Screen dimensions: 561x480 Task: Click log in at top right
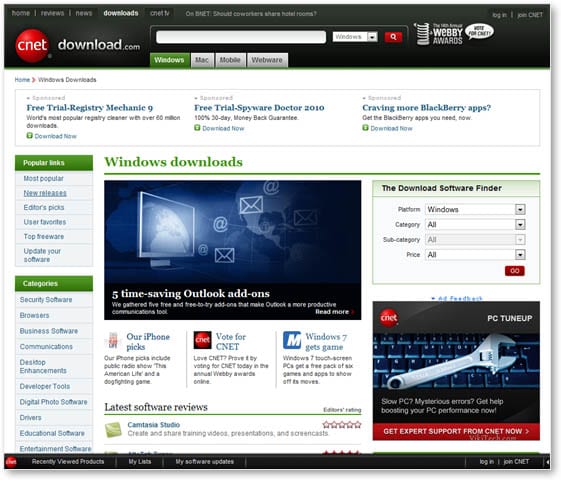499,15
